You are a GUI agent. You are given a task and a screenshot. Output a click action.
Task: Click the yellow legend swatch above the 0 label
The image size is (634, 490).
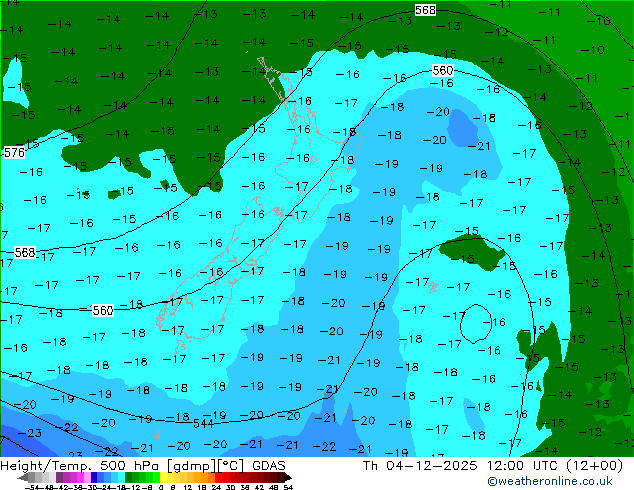pyautogui.click(x=163, y=477)
